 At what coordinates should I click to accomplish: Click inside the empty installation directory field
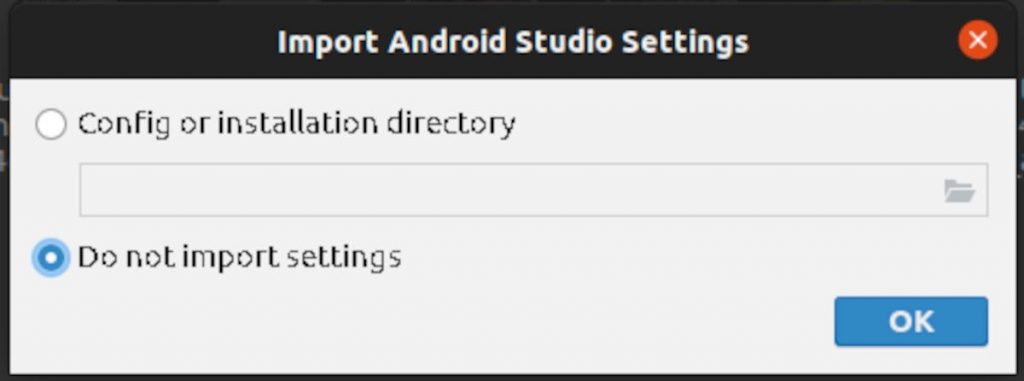pyautogui.click(x=509, y=190)
